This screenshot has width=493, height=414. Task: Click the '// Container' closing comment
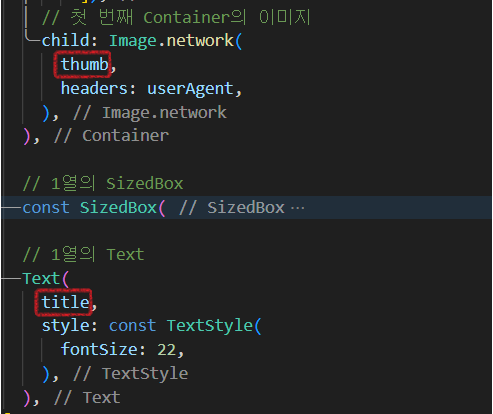pyautogui.click(x=111, y=136)
